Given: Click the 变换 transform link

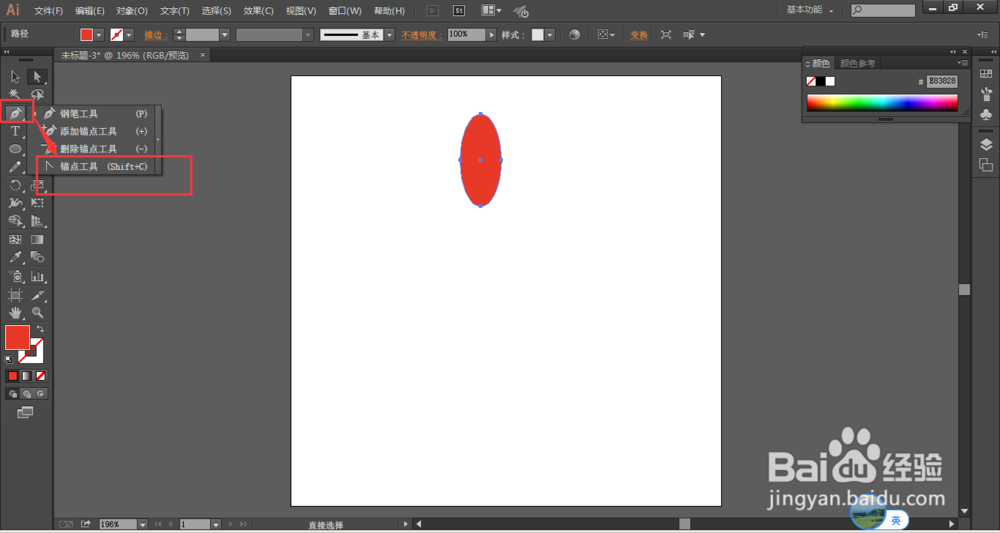Looking at the screenshot, I should [639, 35].
